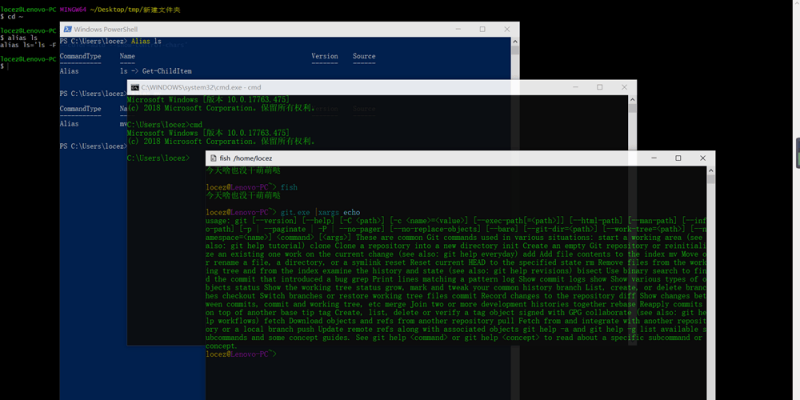Click the cmd.exe window scrollbar thumb
Image resolution: width=800 pixels, height=400 pixels.
pyautogui.click(x=632, y=108)
